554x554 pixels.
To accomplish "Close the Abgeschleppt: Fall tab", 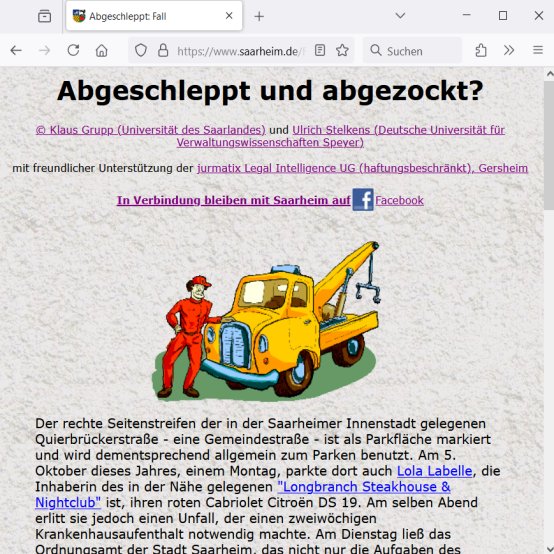I will [229, 16].
